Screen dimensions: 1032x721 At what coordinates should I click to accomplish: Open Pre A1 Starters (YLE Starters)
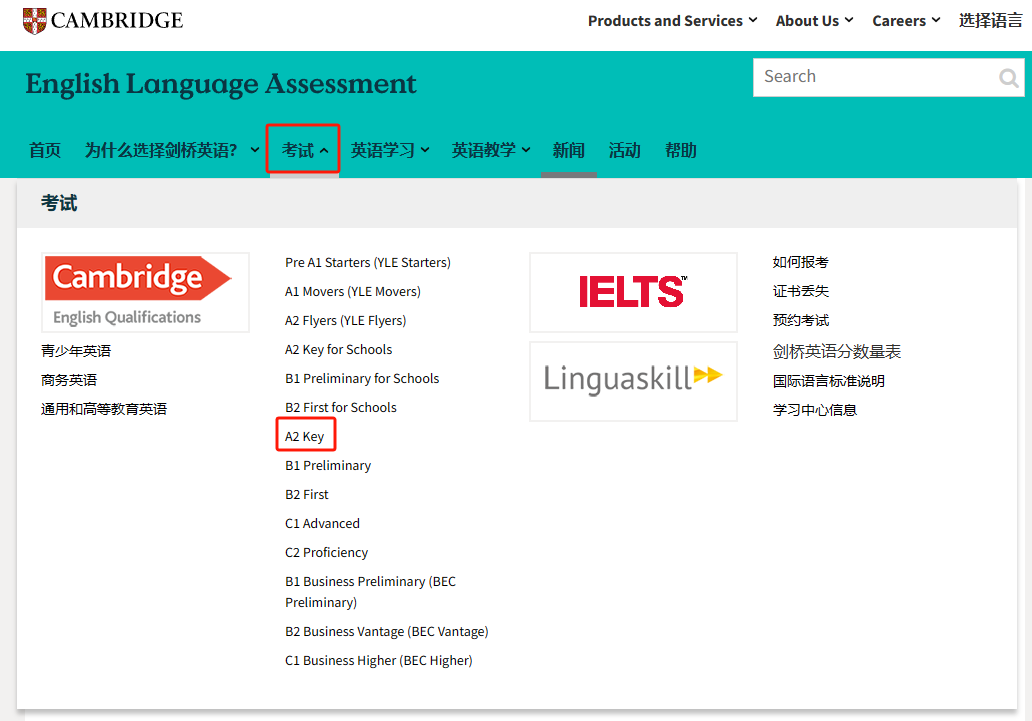pos(368,263)
